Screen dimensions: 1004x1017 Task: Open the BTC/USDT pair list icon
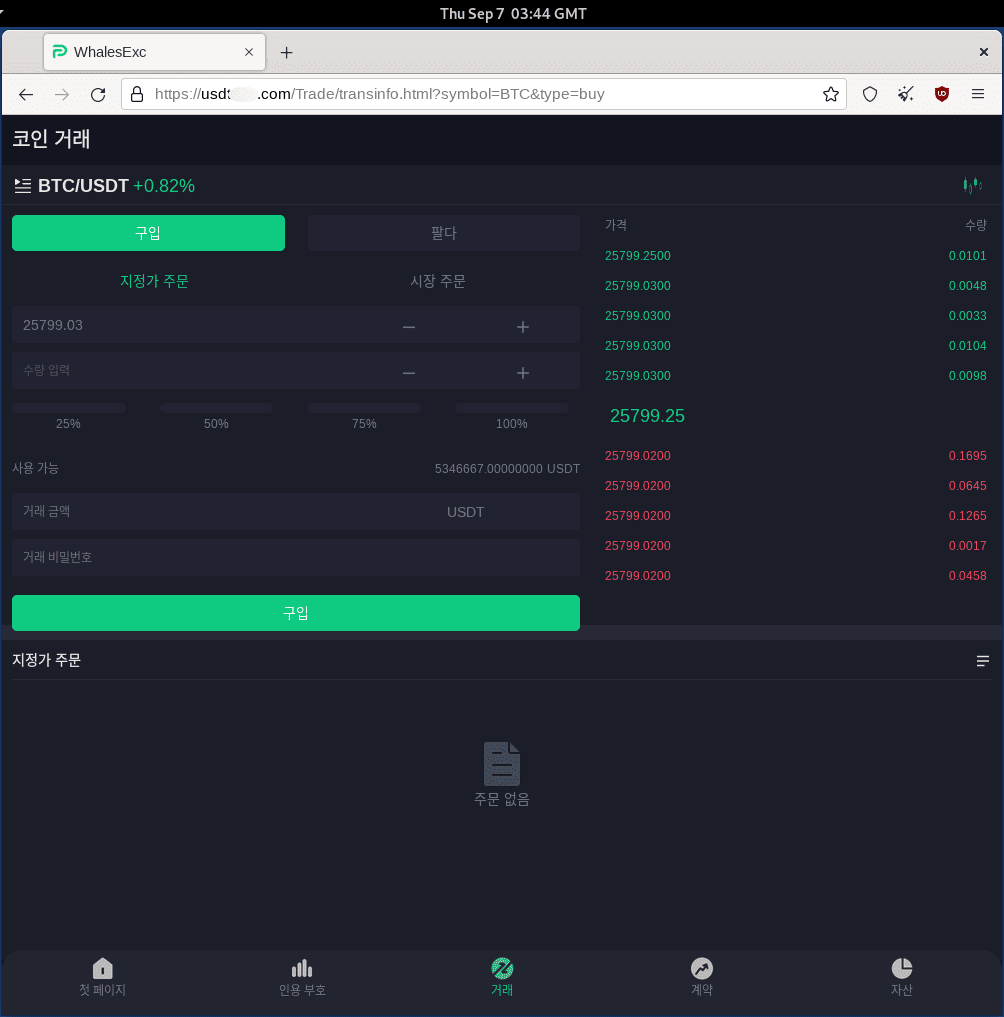(23, 186)
